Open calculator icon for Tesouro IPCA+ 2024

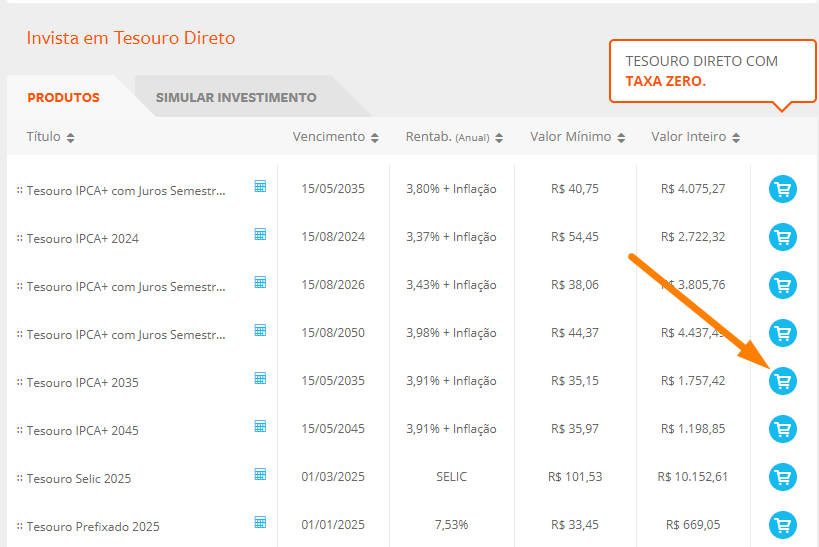[x=260, y=234]
